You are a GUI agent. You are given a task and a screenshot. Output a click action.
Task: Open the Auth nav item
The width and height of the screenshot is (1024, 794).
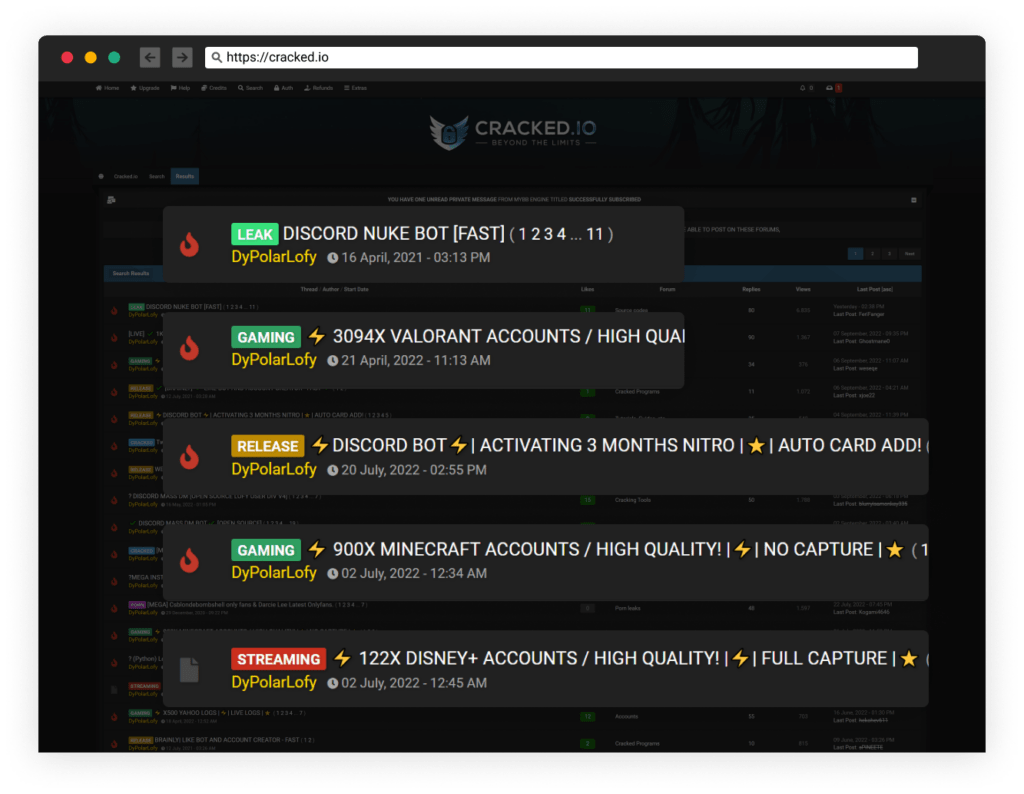click(283, 88)
